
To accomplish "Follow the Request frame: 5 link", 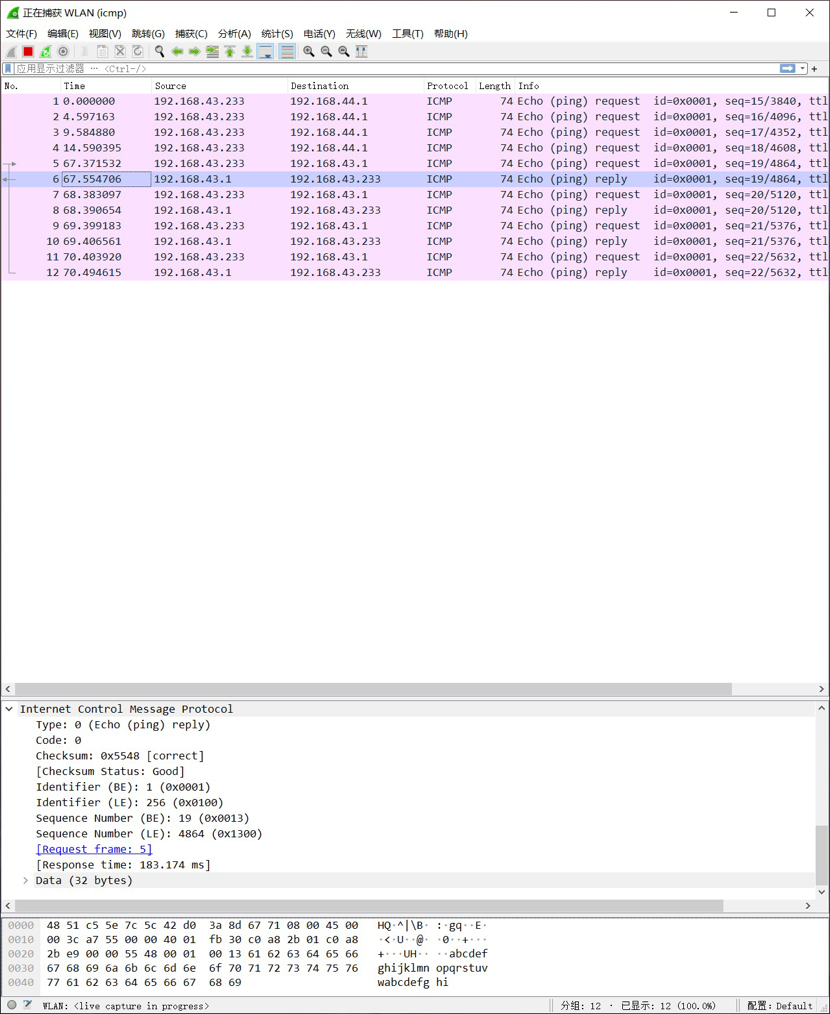I will (x=94, y=849).
